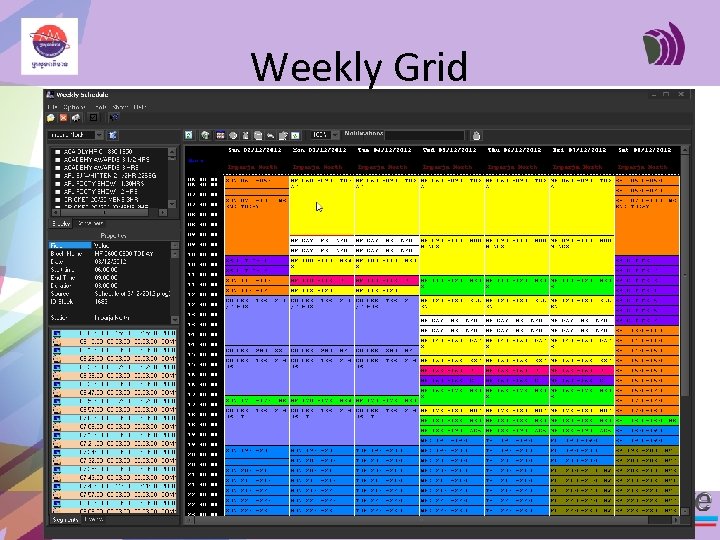Viewport: 720px width, 540px height.
Task: Click the start time value 06:00:00 in Properties
Action: tap(106, 270)
